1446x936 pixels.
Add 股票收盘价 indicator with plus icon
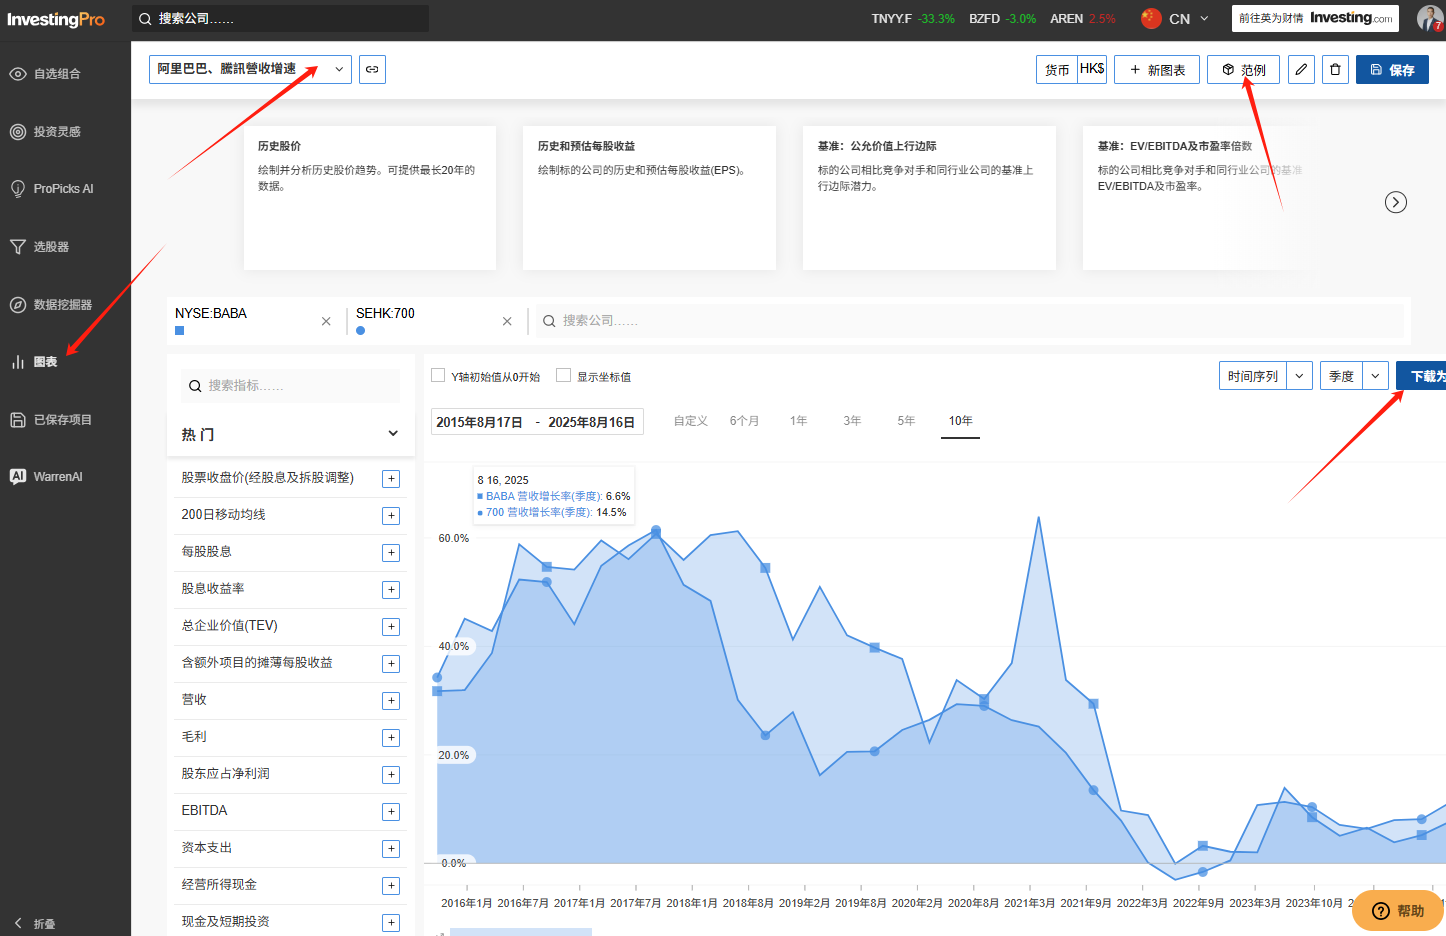click(391, 479)
